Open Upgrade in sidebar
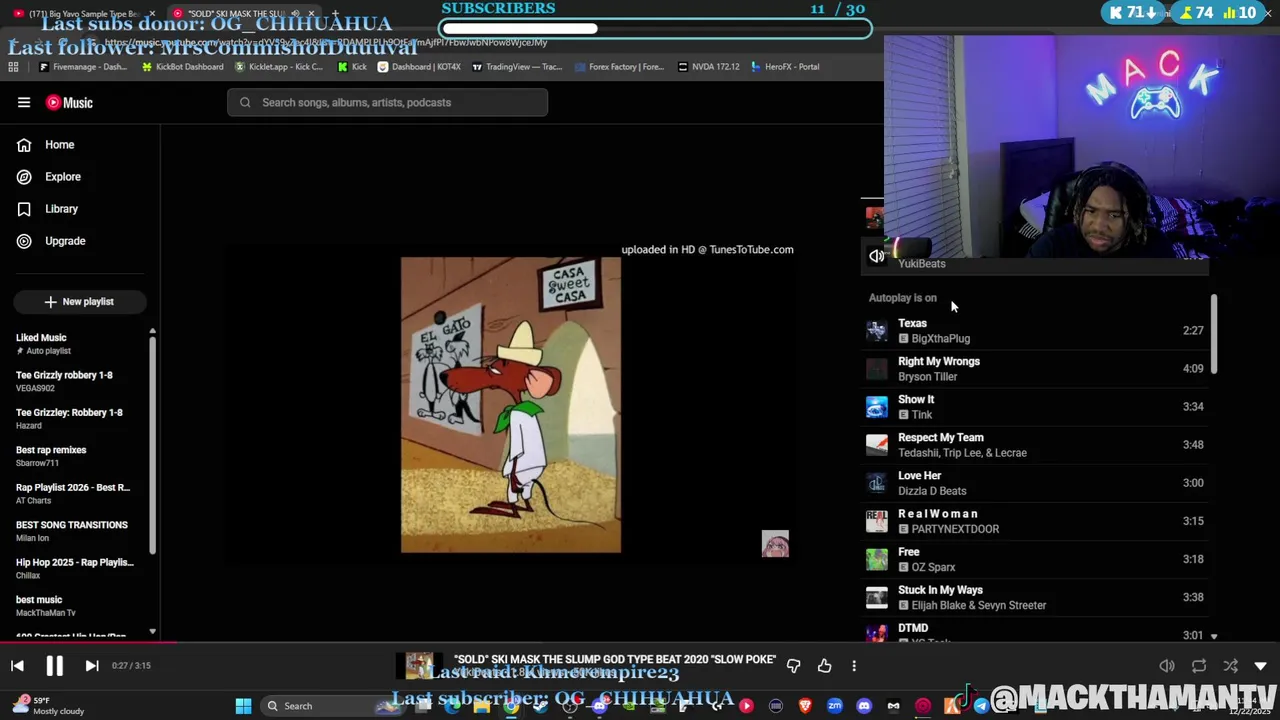Screen dimensions: 1280x720 coord(80,241)
